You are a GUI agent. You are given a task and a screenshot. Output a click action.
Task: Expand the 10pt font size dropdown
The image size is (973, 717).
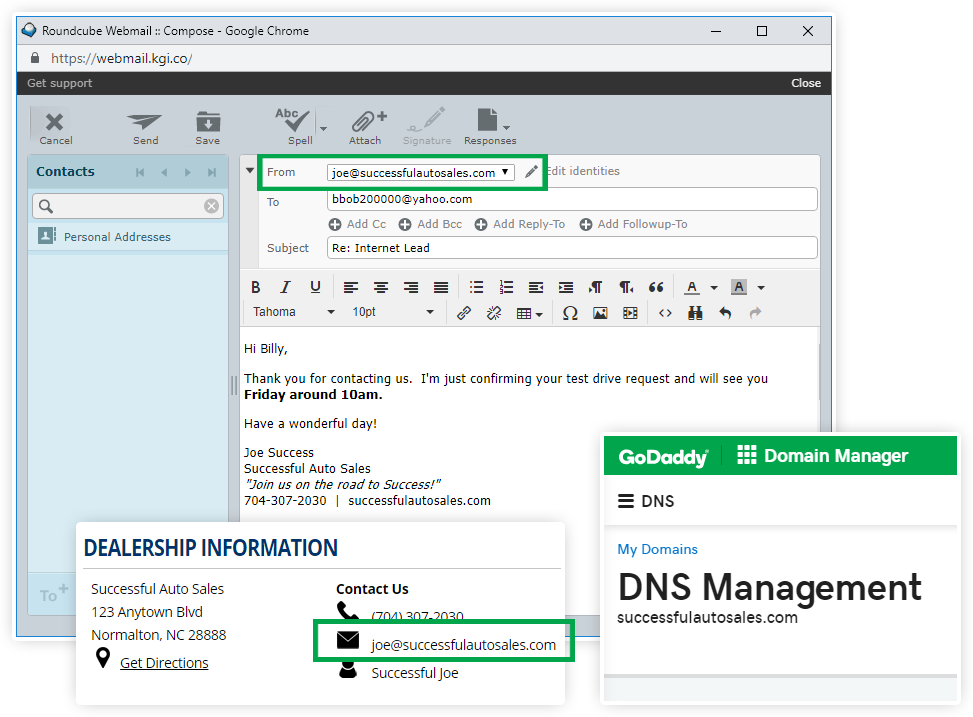click(392, 312)
